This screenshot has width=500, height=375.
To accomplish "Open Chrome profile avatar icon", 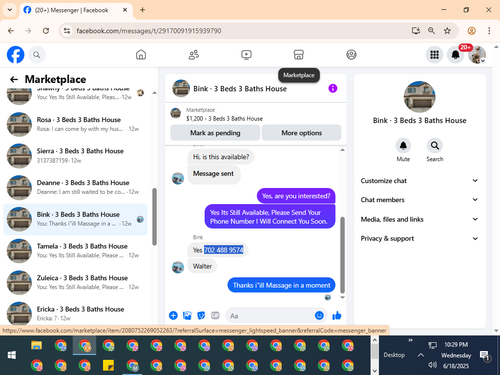I will click(471, 31).
